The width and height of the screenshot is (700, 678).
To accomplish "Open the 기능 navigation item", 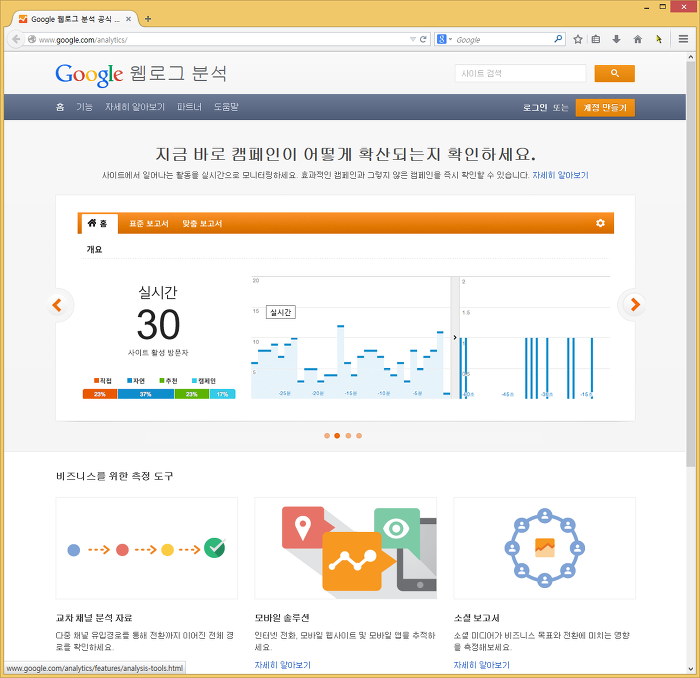I will coord(84,107).
